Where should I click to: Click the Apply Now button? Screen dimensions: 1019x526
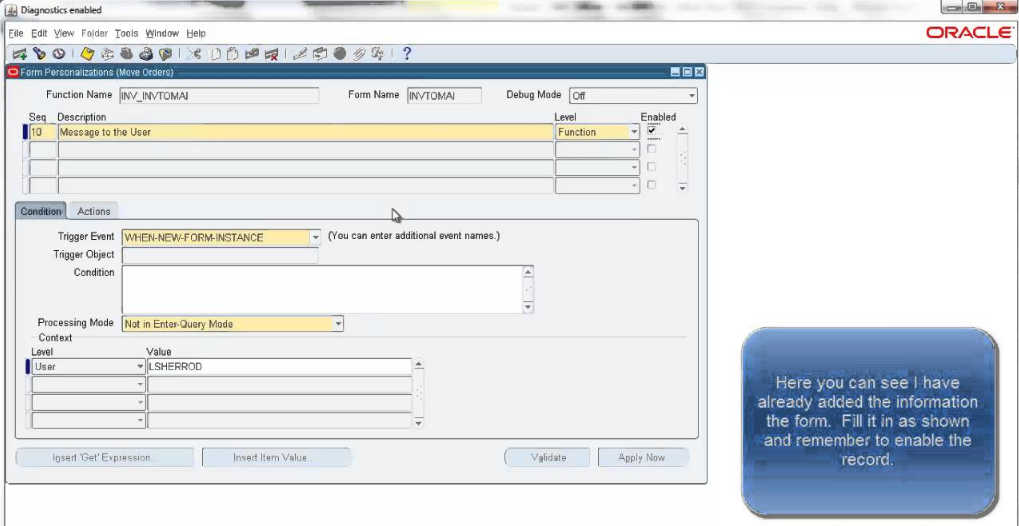point(643,457)
